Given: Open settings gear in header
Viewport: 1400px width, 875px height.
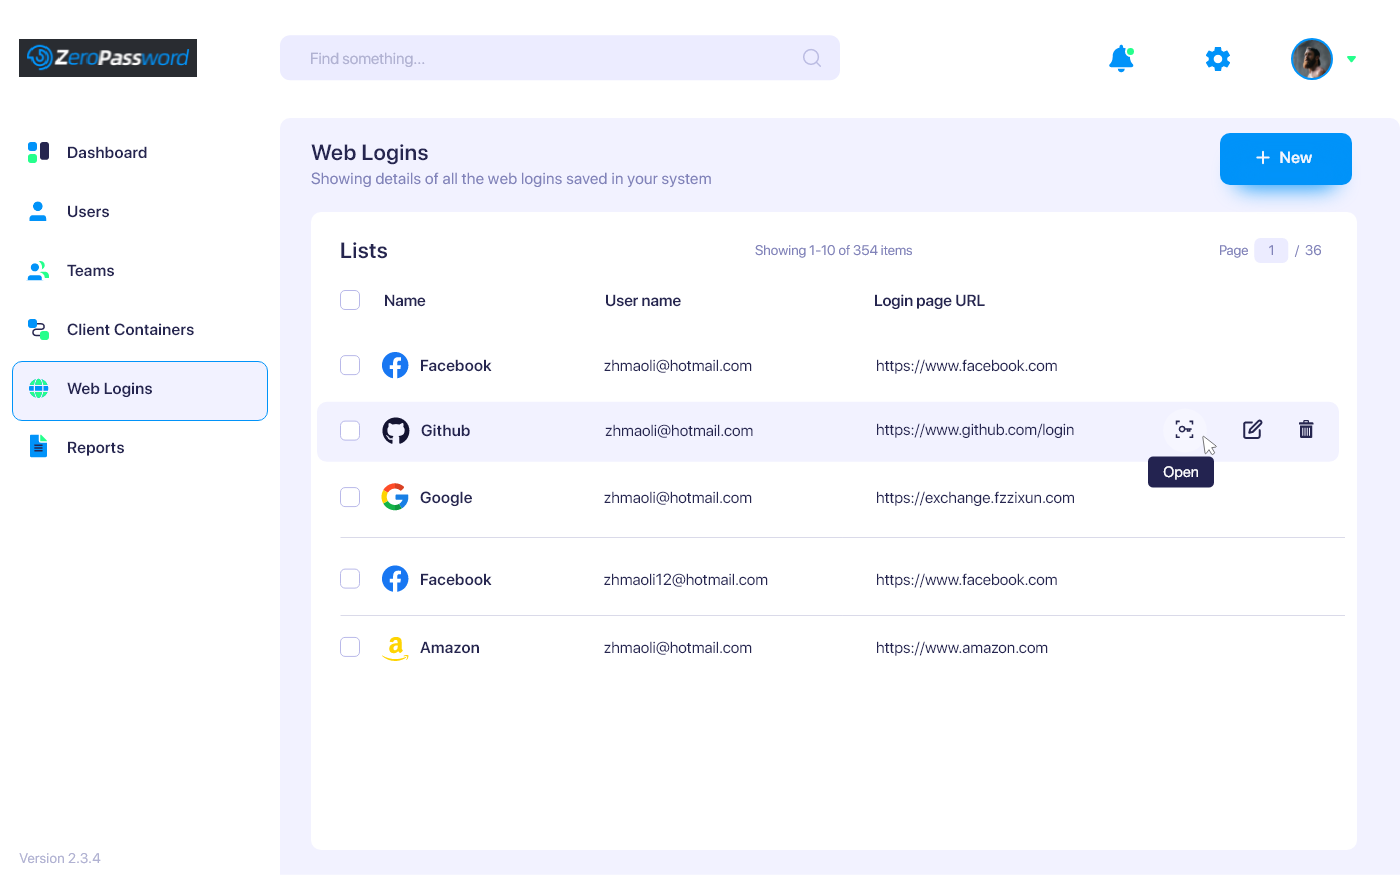Looking at the screenshot, I should point(1217,59).
